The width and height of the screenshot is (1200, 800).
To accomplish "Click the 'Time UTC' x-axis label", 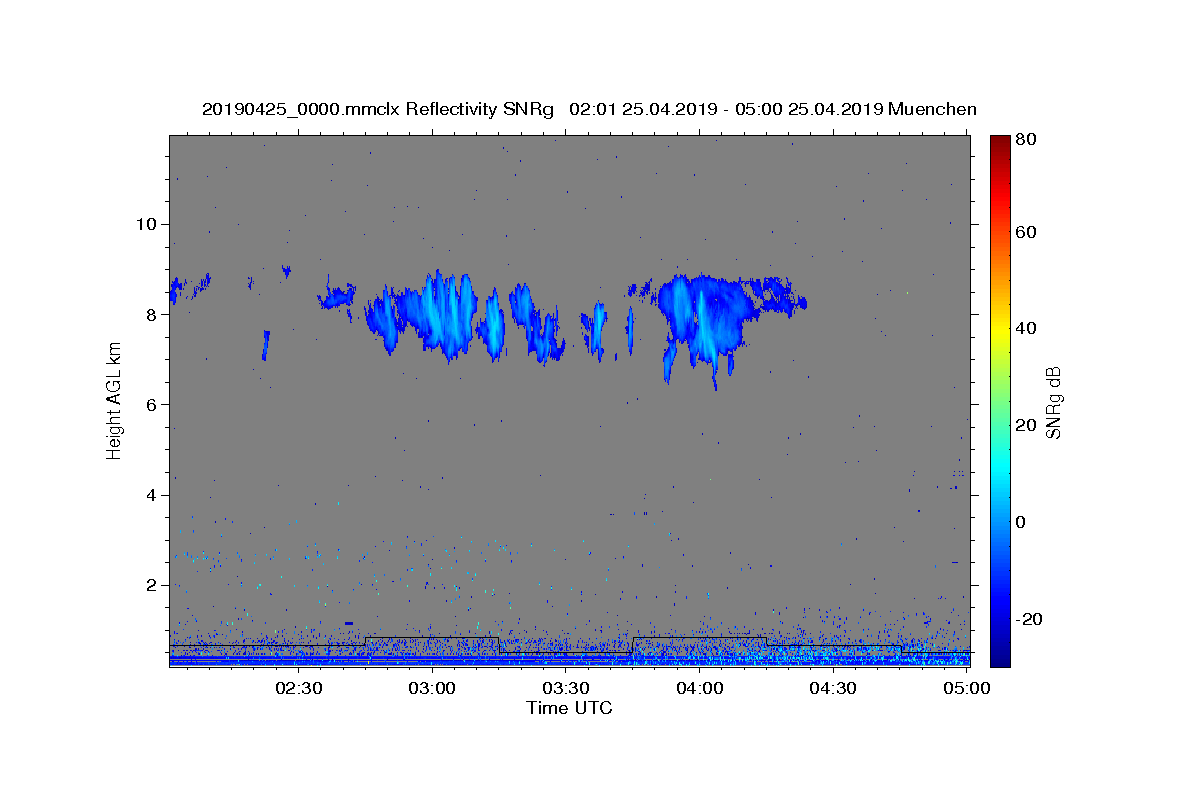I will (x=569, y=708).
